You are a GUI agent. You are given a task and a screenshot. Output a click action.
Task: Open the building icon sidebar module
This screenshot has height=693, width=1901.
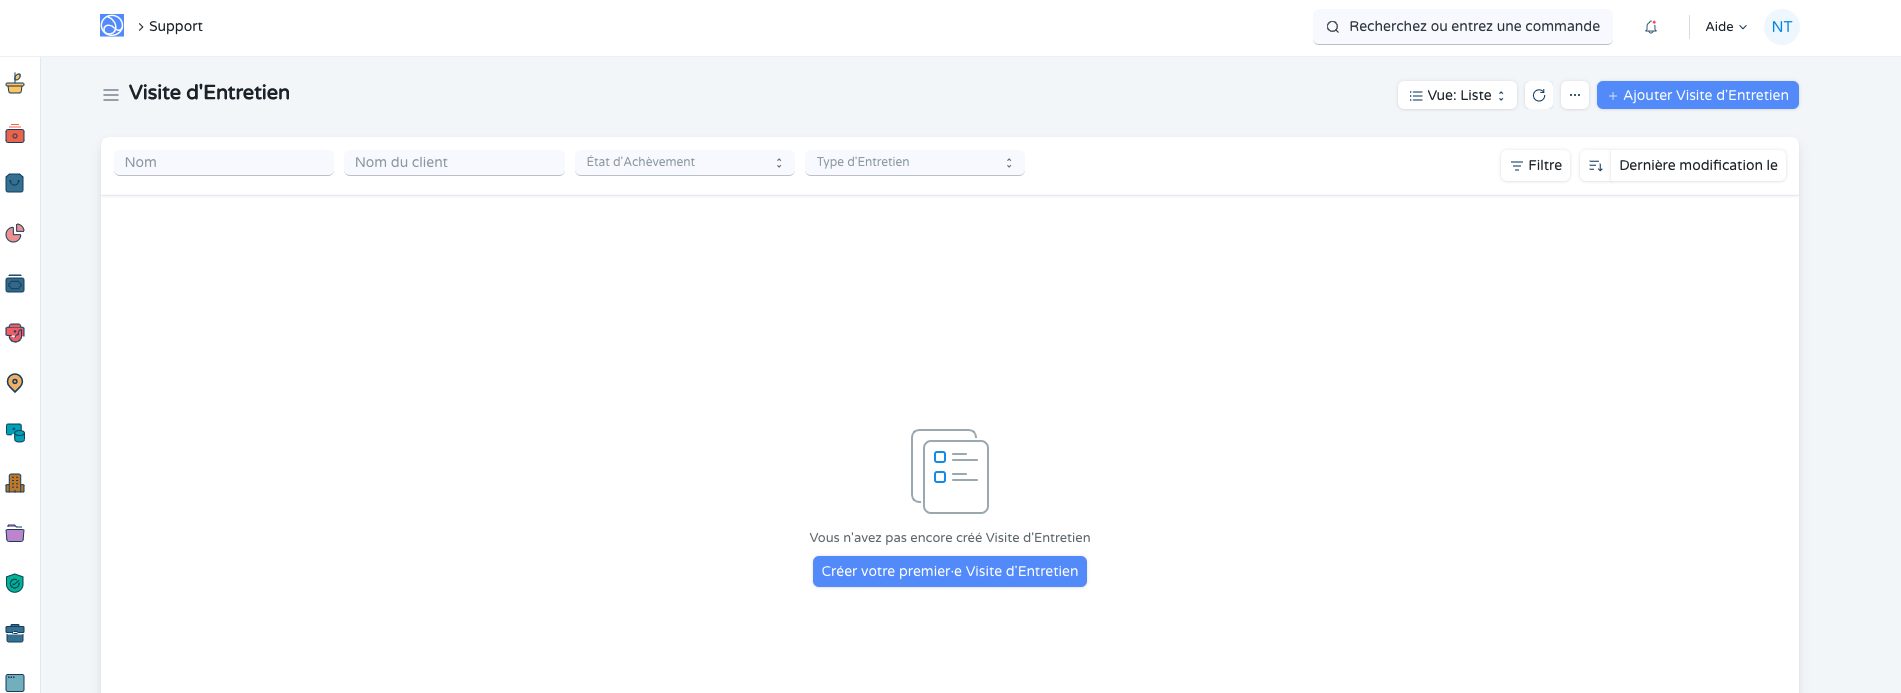pyautogui.click(x=15, y=483)
